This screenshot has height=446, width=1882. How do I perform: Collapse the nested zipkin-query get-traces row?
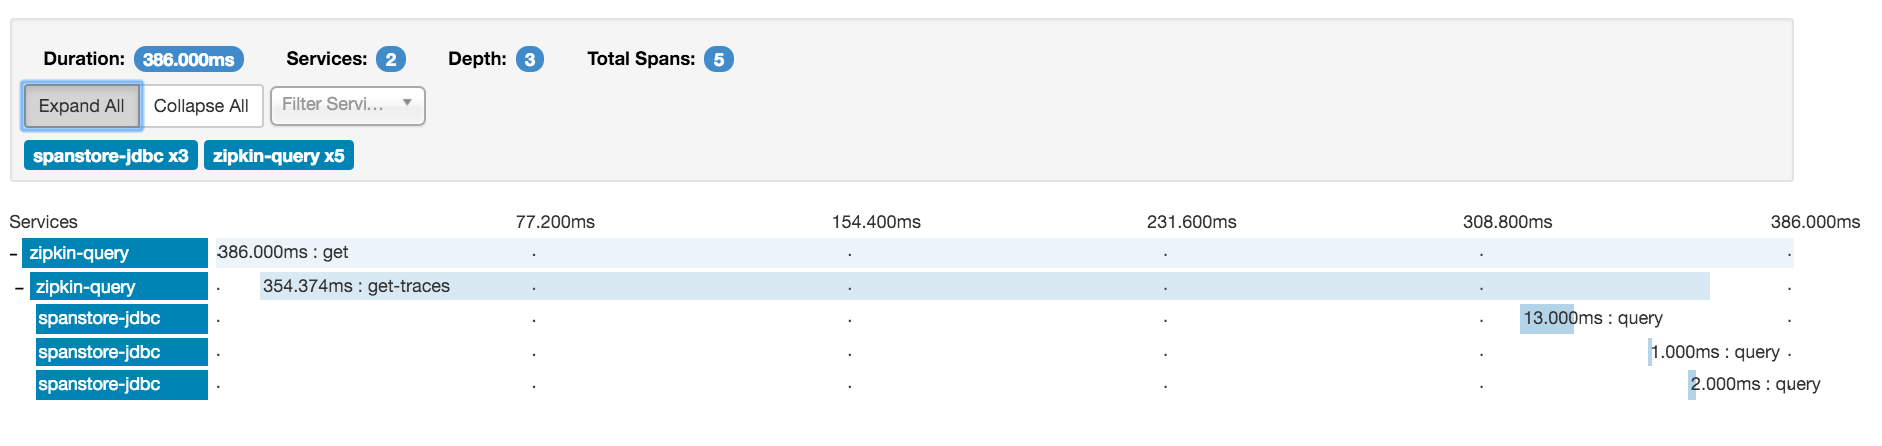(19, 288)
